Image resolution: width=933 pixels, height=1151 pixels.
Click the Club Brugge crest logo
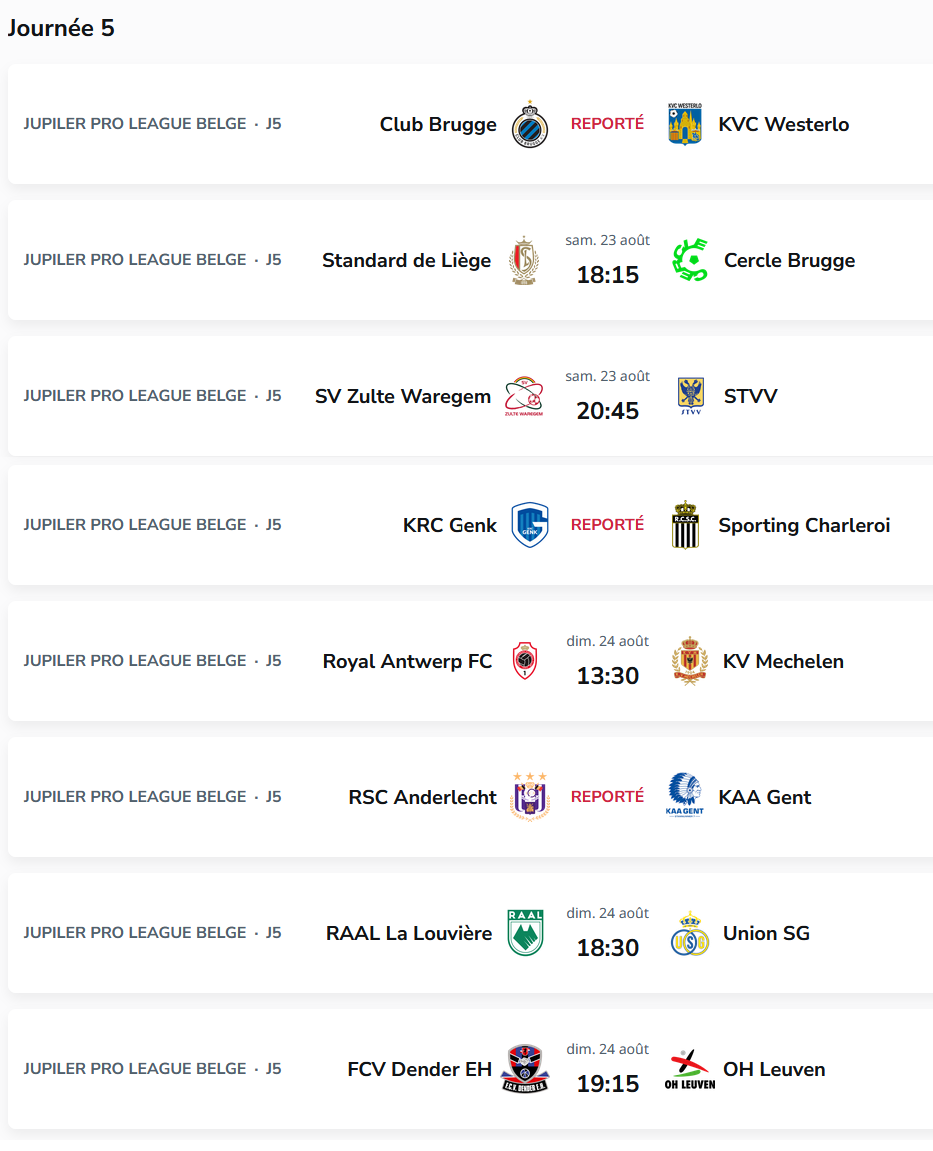pos(529,124)
